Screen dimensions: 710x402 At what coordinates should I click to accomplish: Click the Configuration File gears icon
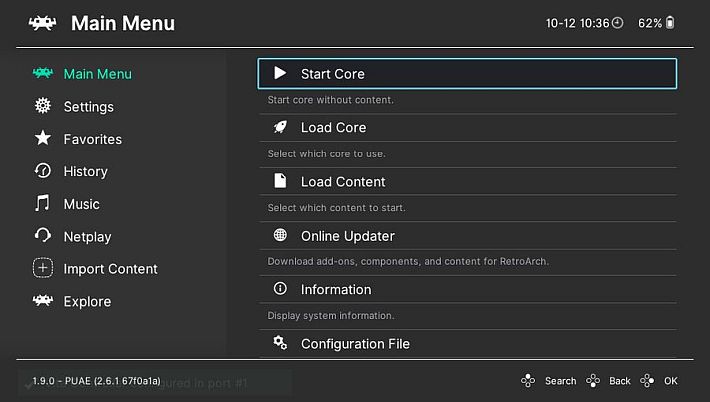click(280, 343)
